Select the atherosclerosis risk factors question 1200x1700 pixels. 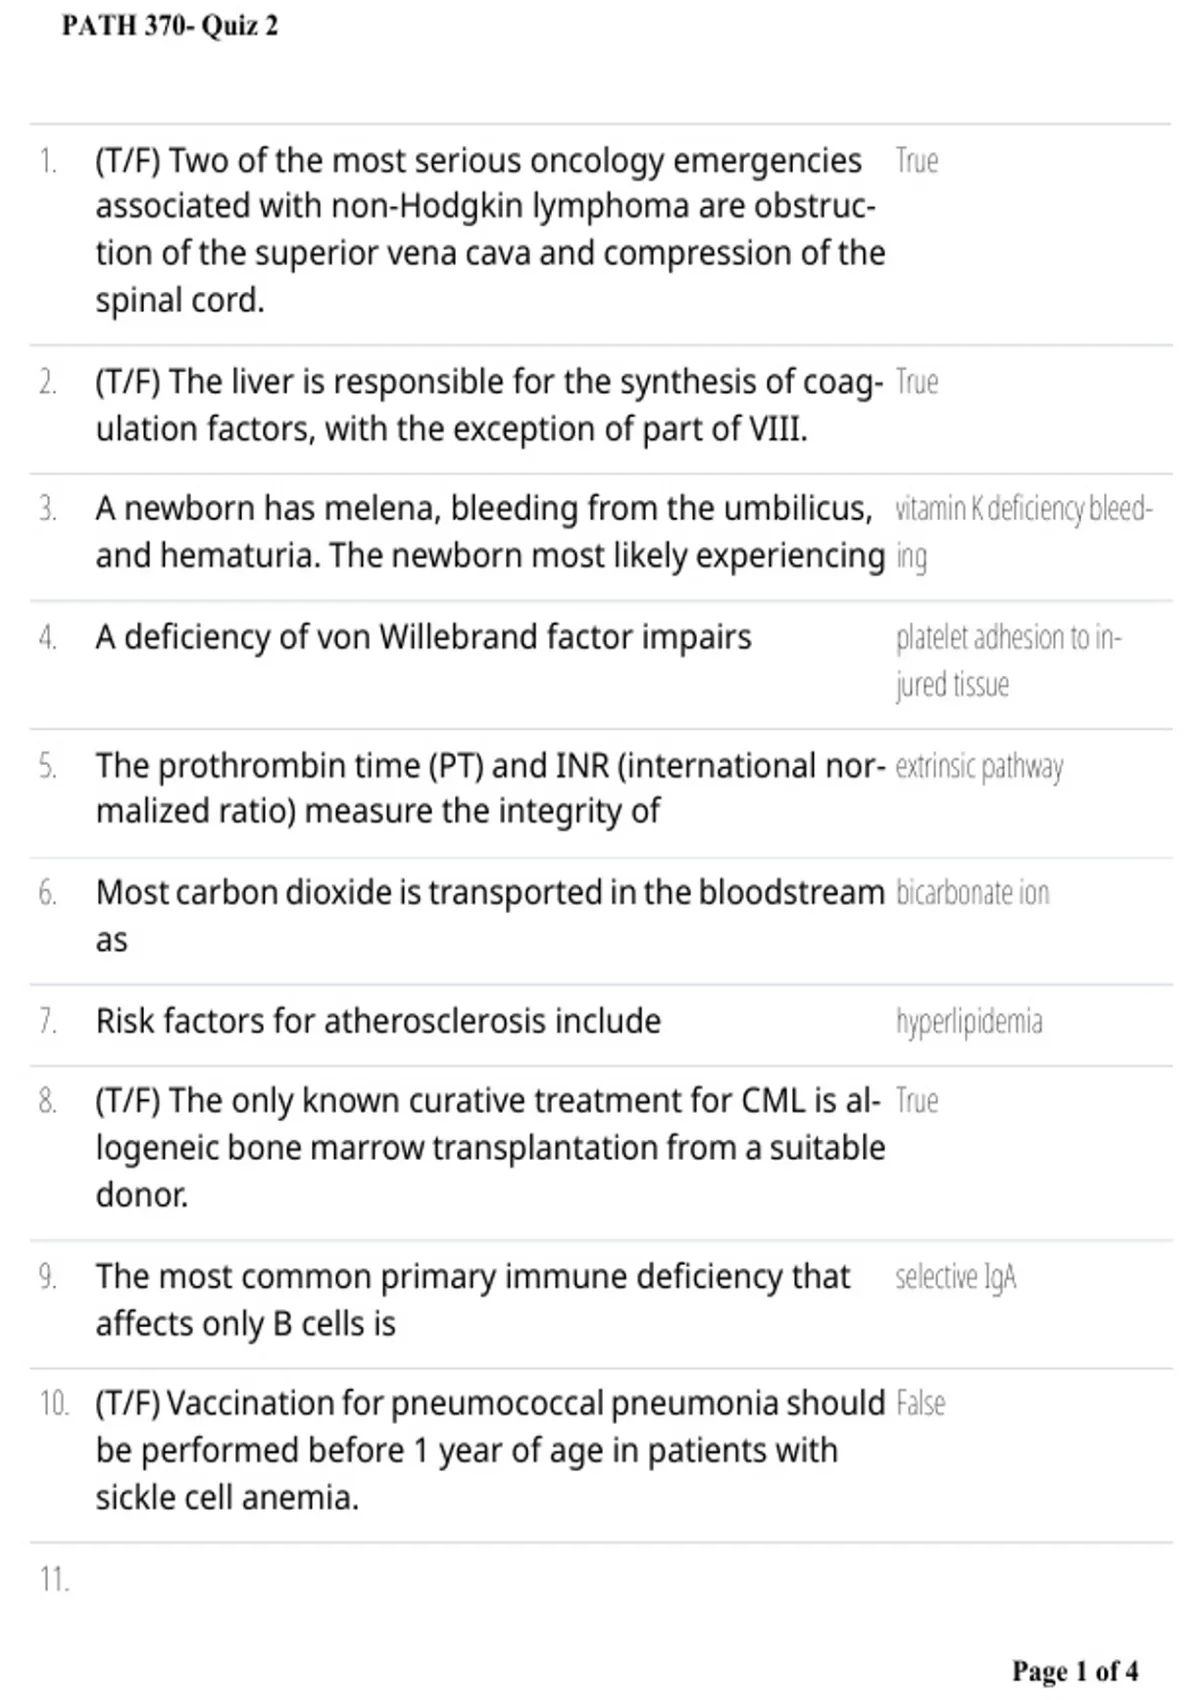378,1021
